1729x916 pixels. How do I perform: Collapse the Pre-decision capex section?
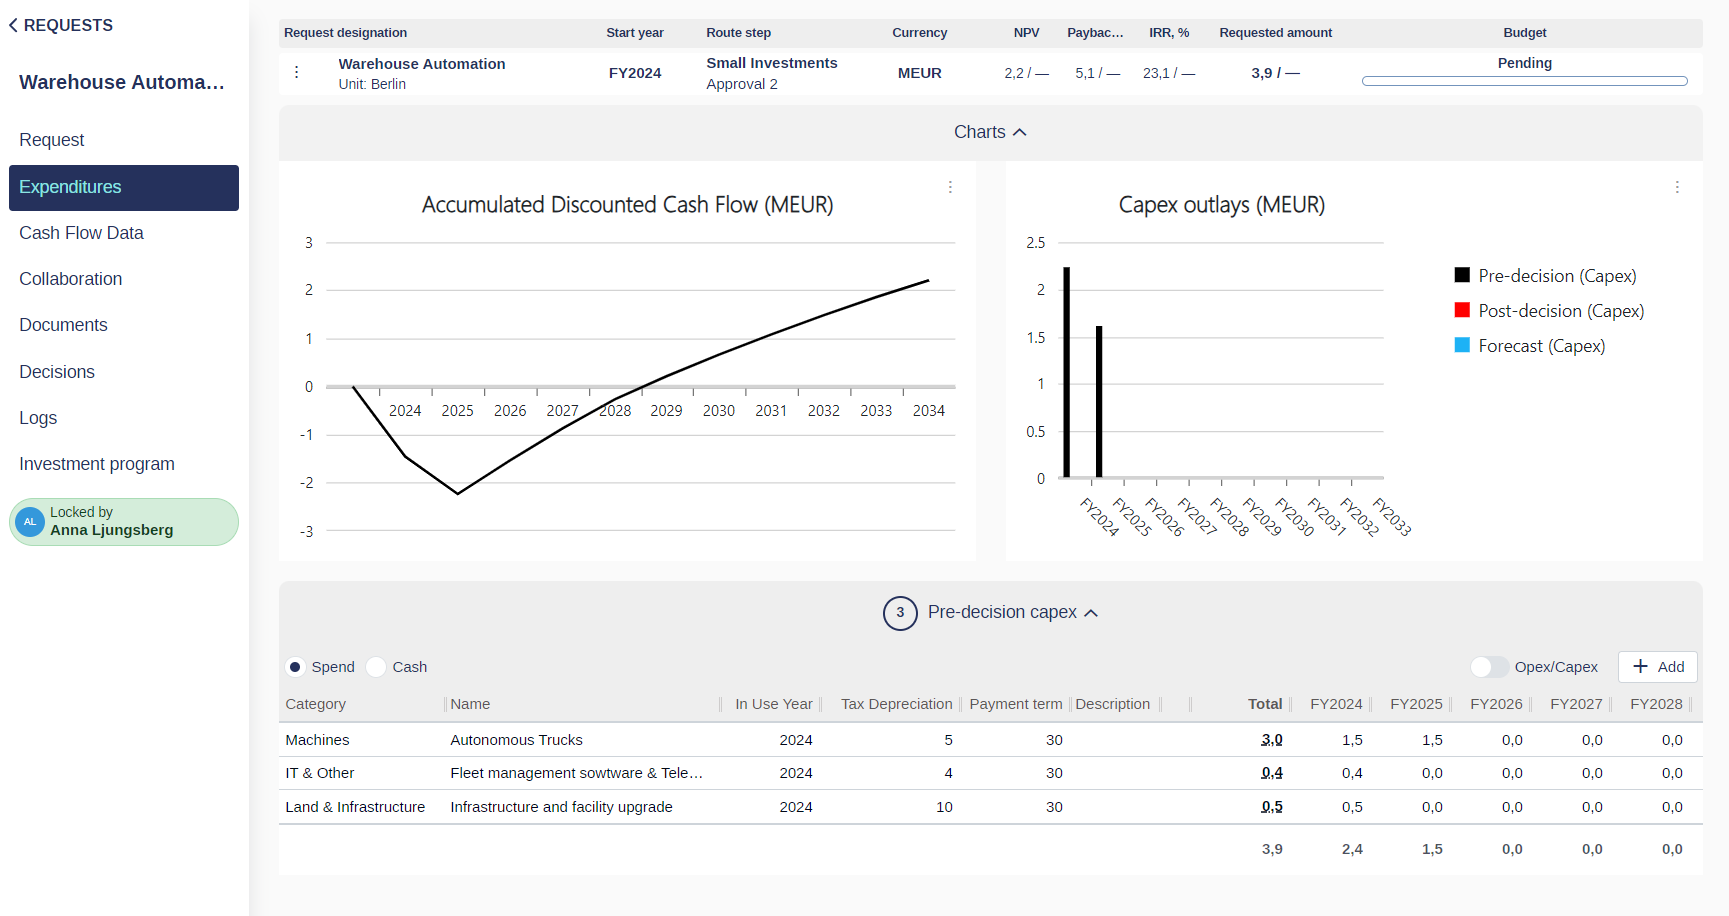pos(1013,612)
